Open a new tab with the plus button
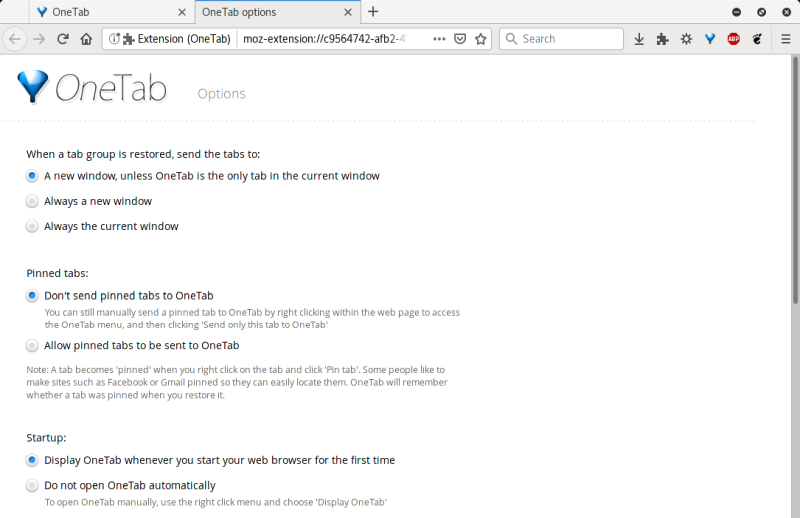Screen dimensions: 800x518 [x=373, y=12]
